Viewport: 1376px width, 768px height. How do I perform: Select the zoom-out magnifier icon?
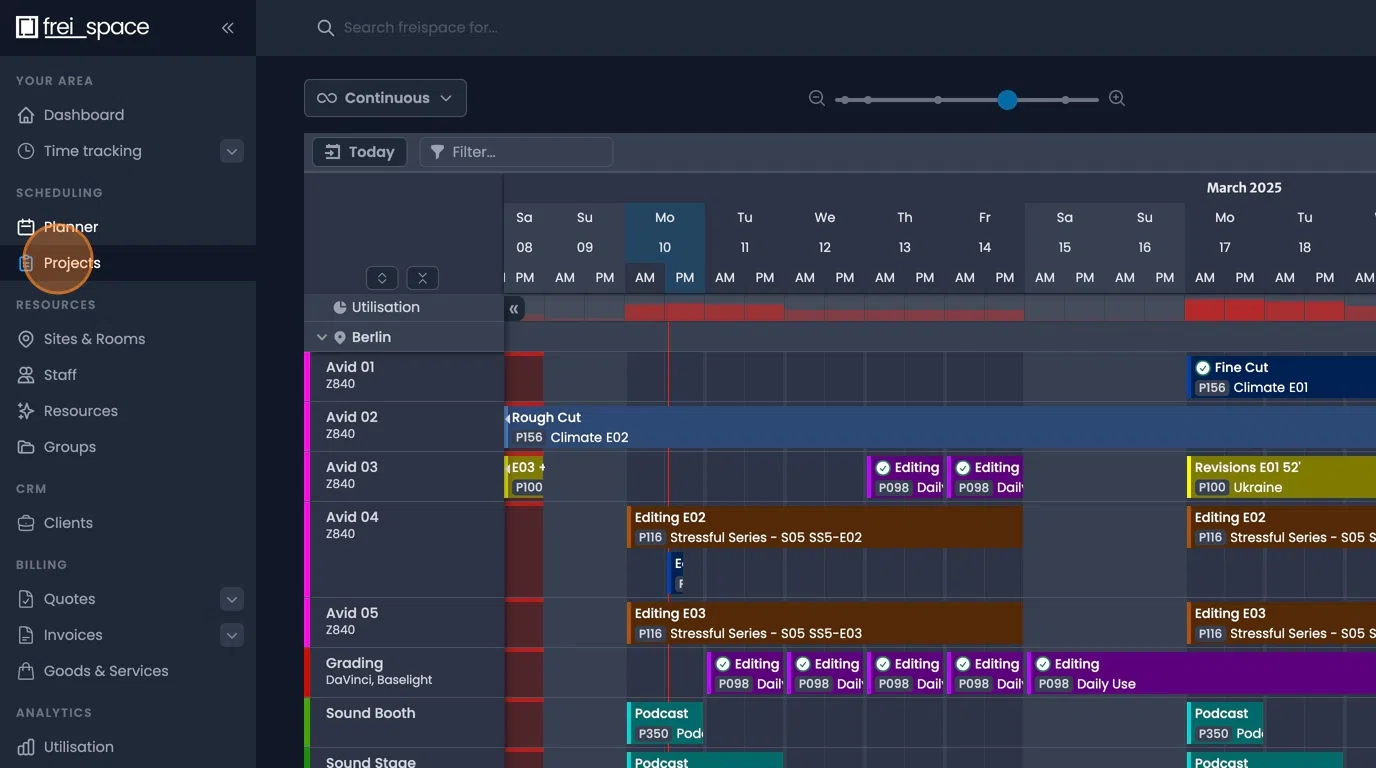click(x=816, y=98)
